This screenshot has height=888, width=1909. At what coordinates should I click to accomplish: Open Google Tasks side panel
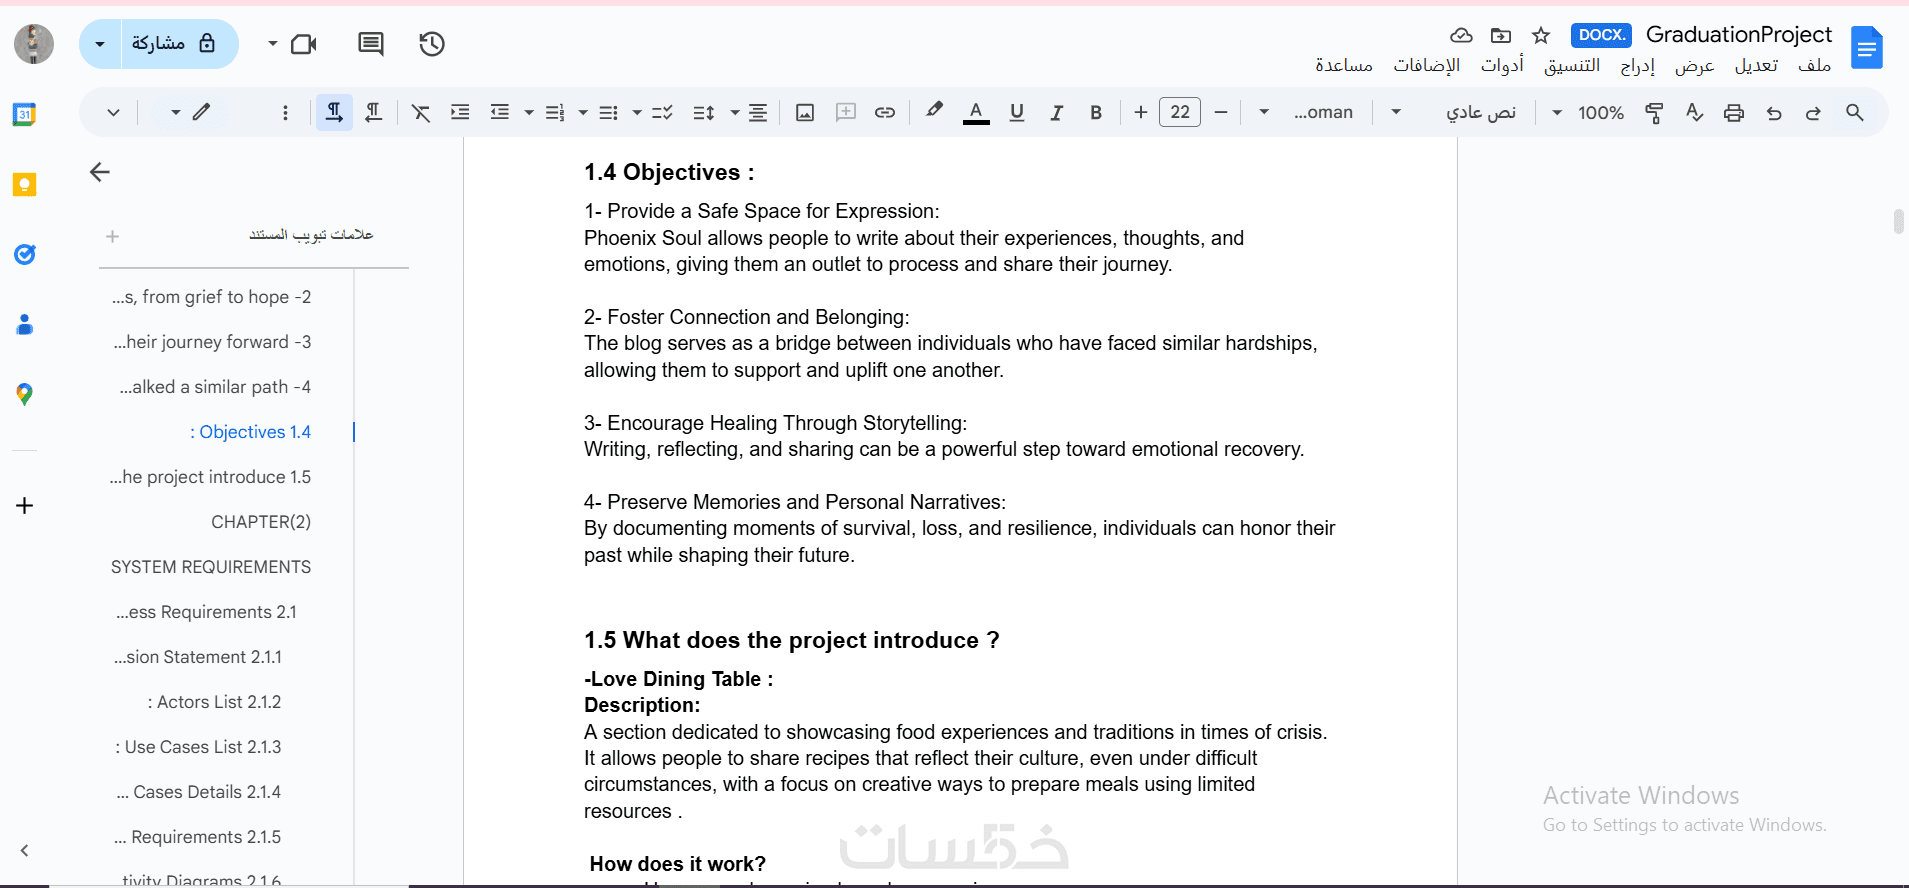24,255
